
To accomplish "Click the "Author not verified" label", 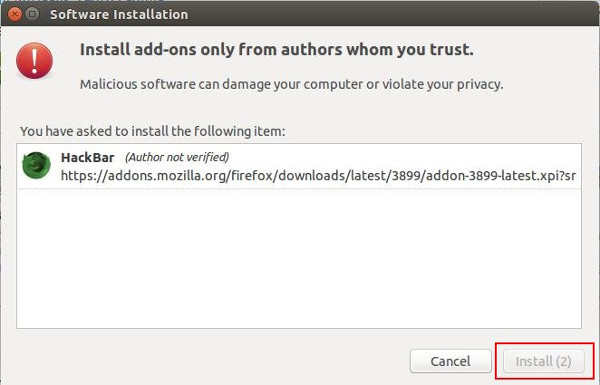I will (x=177, y=157).
